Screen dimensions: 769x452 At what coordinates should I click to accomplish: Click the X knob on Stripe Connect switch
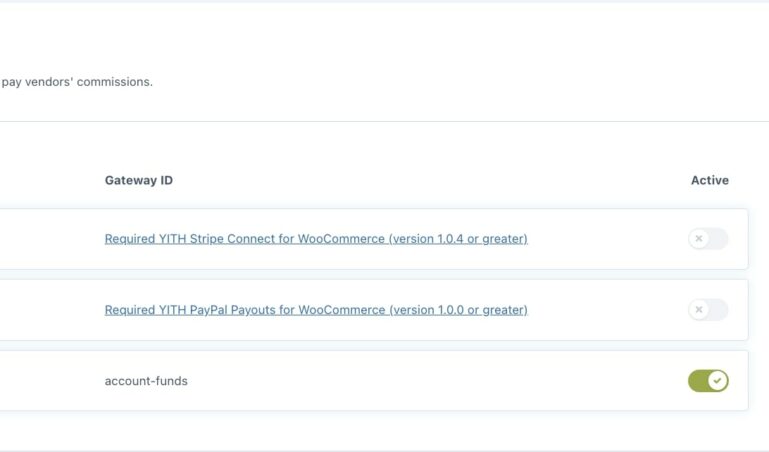pyautogui.click(x=699, y=239)
